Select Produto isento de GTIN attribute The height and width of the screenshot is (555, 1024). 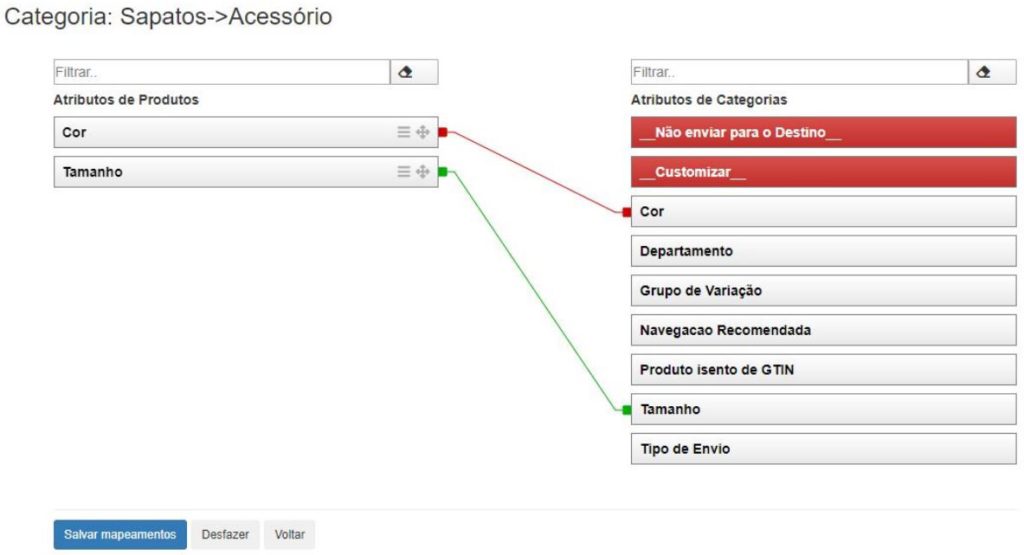[823, 370]
